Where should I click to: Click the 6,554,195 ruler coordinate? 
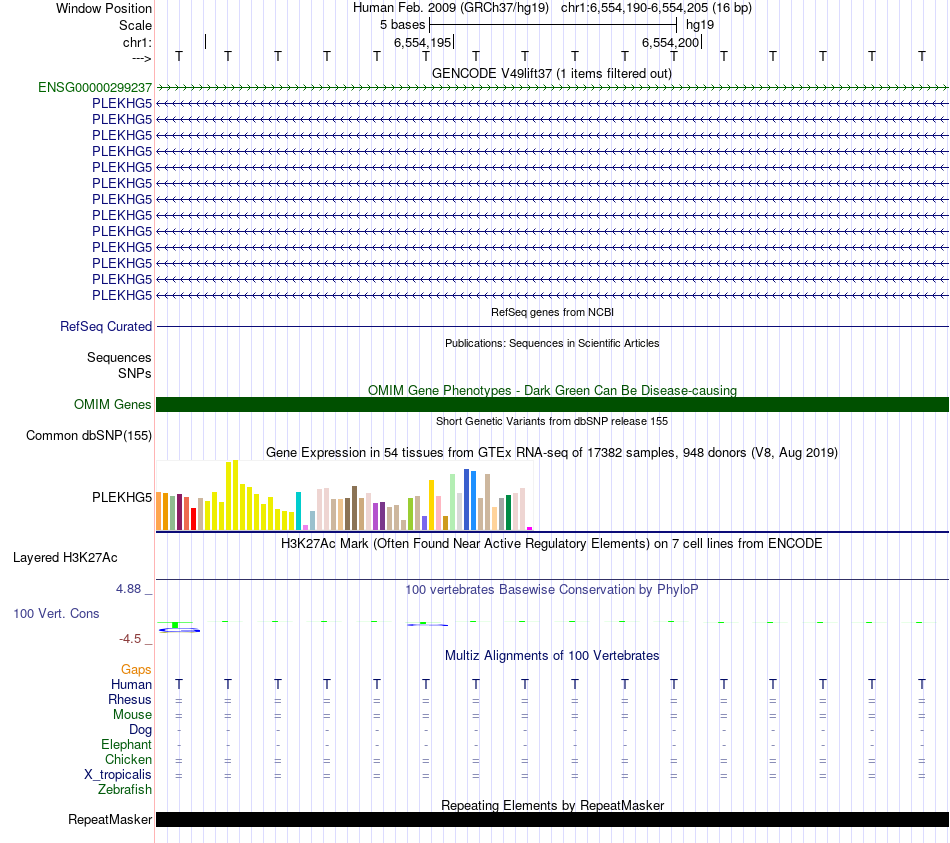[422, 42]
